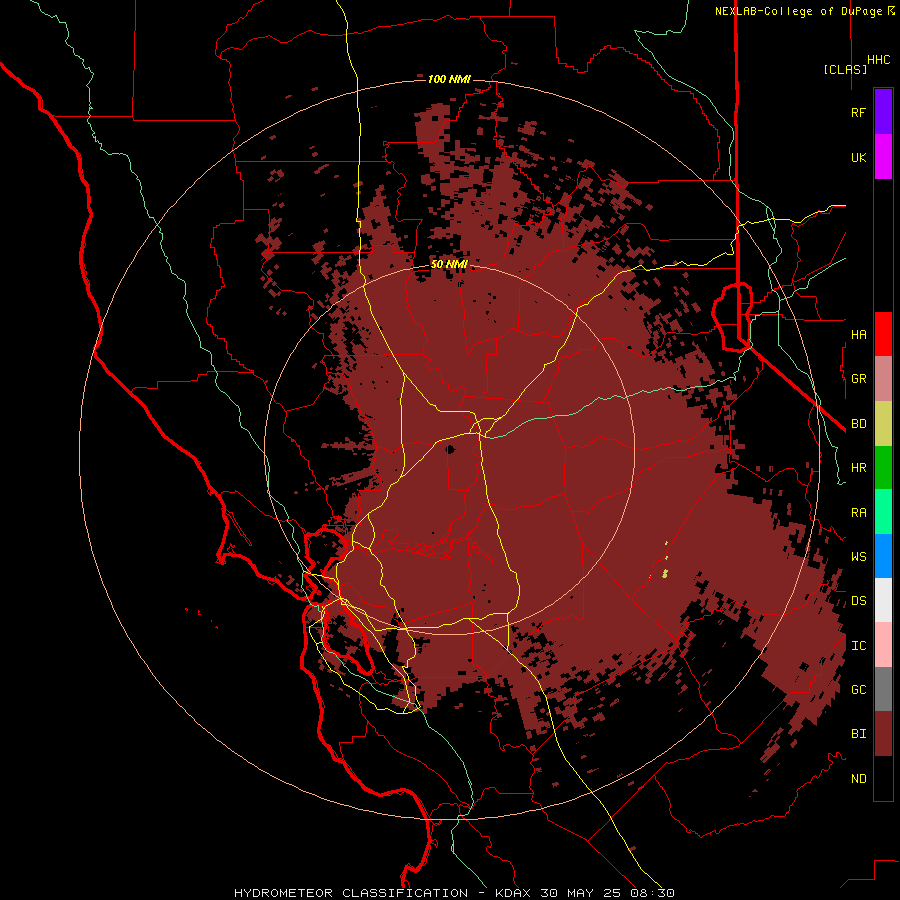The width and height of the screenshot is (900, 900).
Task: Click the "IC" legend label
Action: 858,646
